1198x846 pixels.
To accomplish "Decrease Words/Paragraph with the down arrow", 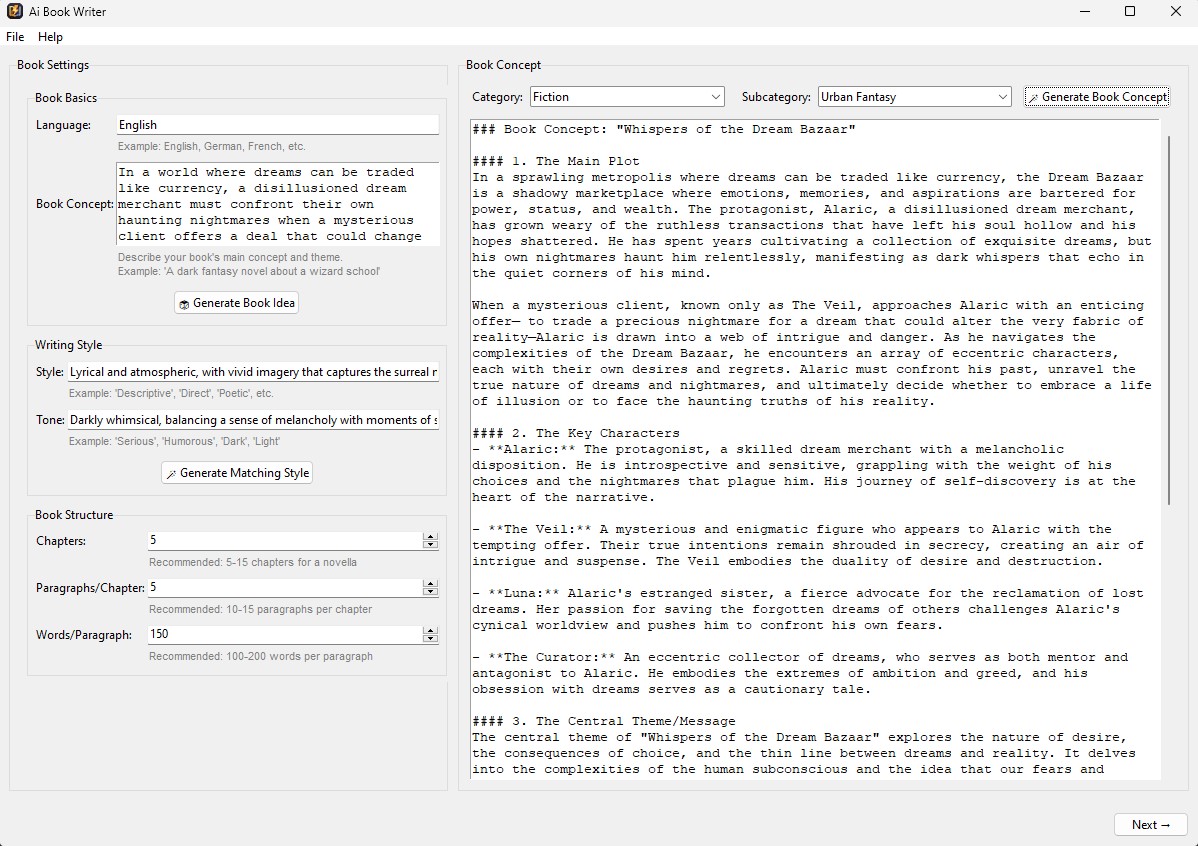I will tap(430, 639).
